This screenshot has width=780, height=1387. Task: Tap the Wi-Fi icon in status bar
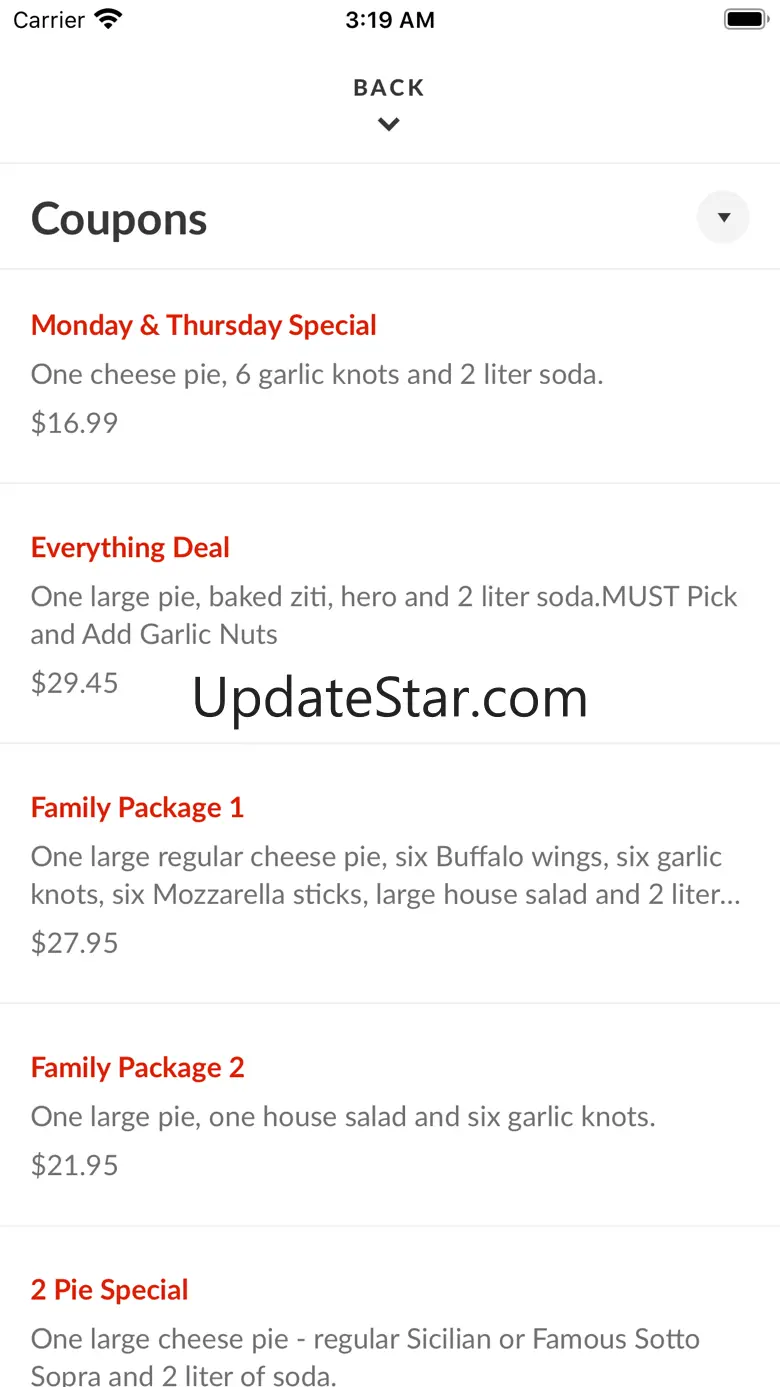106,19
